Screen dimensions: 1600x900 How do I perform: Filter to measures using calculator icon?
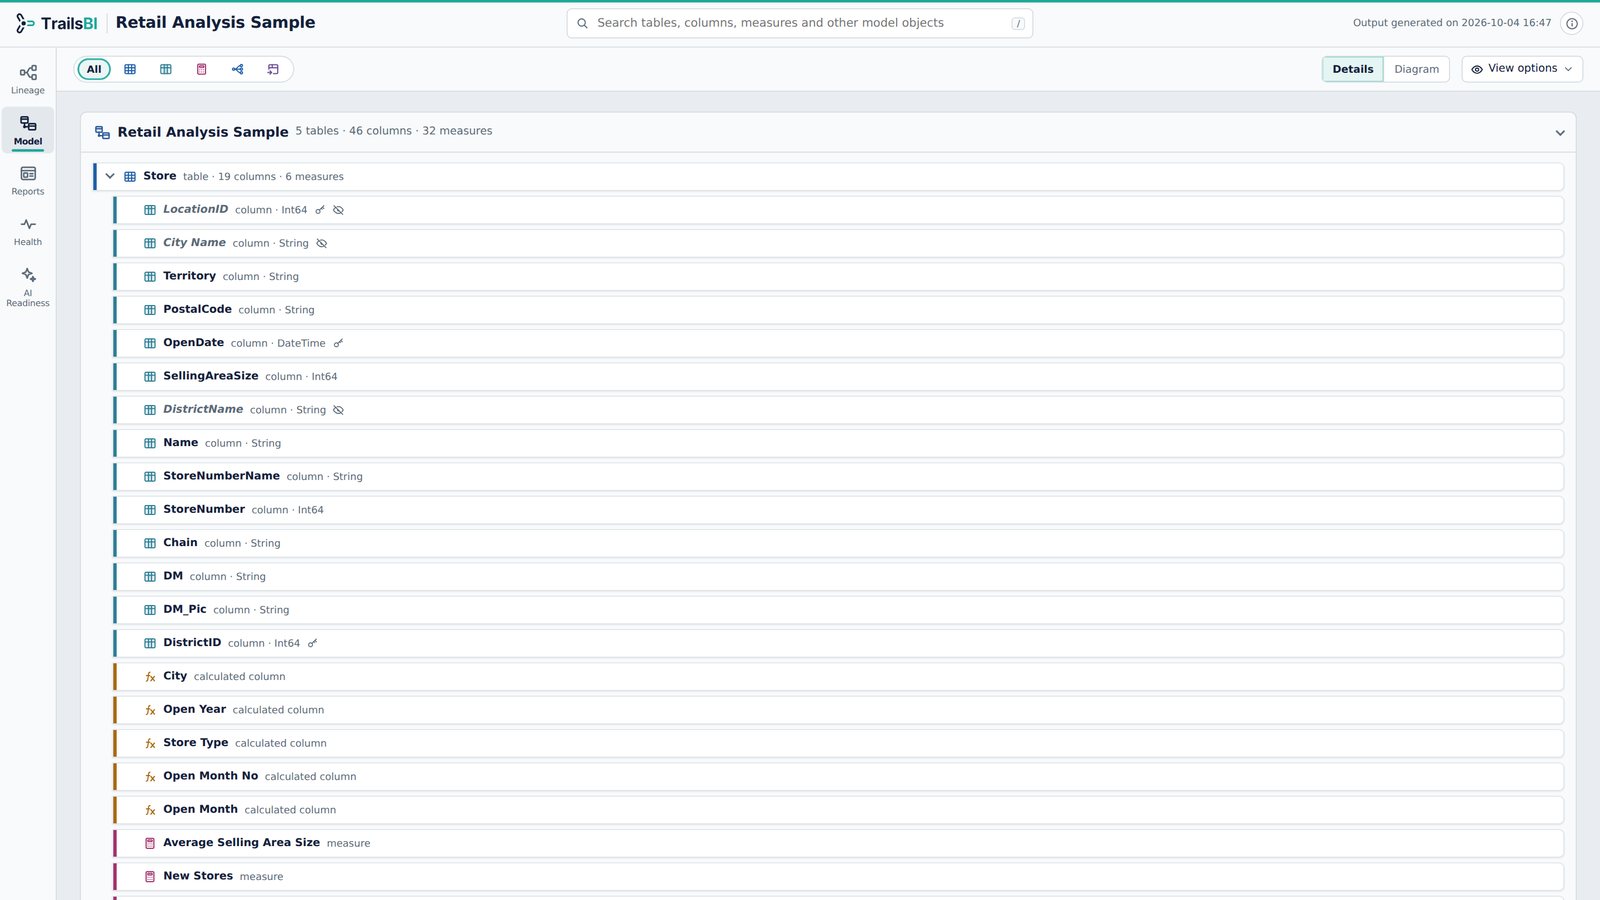[202, 69]
